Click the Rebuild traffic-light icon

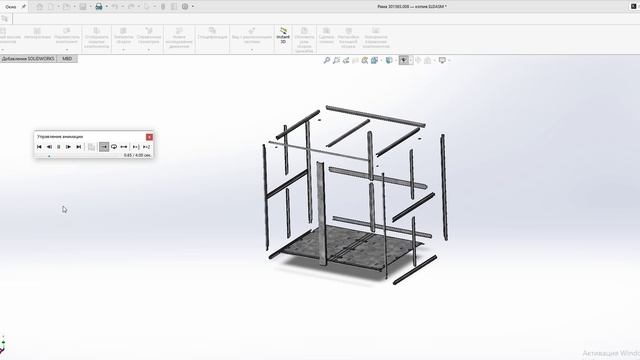(x=163, y=7)
